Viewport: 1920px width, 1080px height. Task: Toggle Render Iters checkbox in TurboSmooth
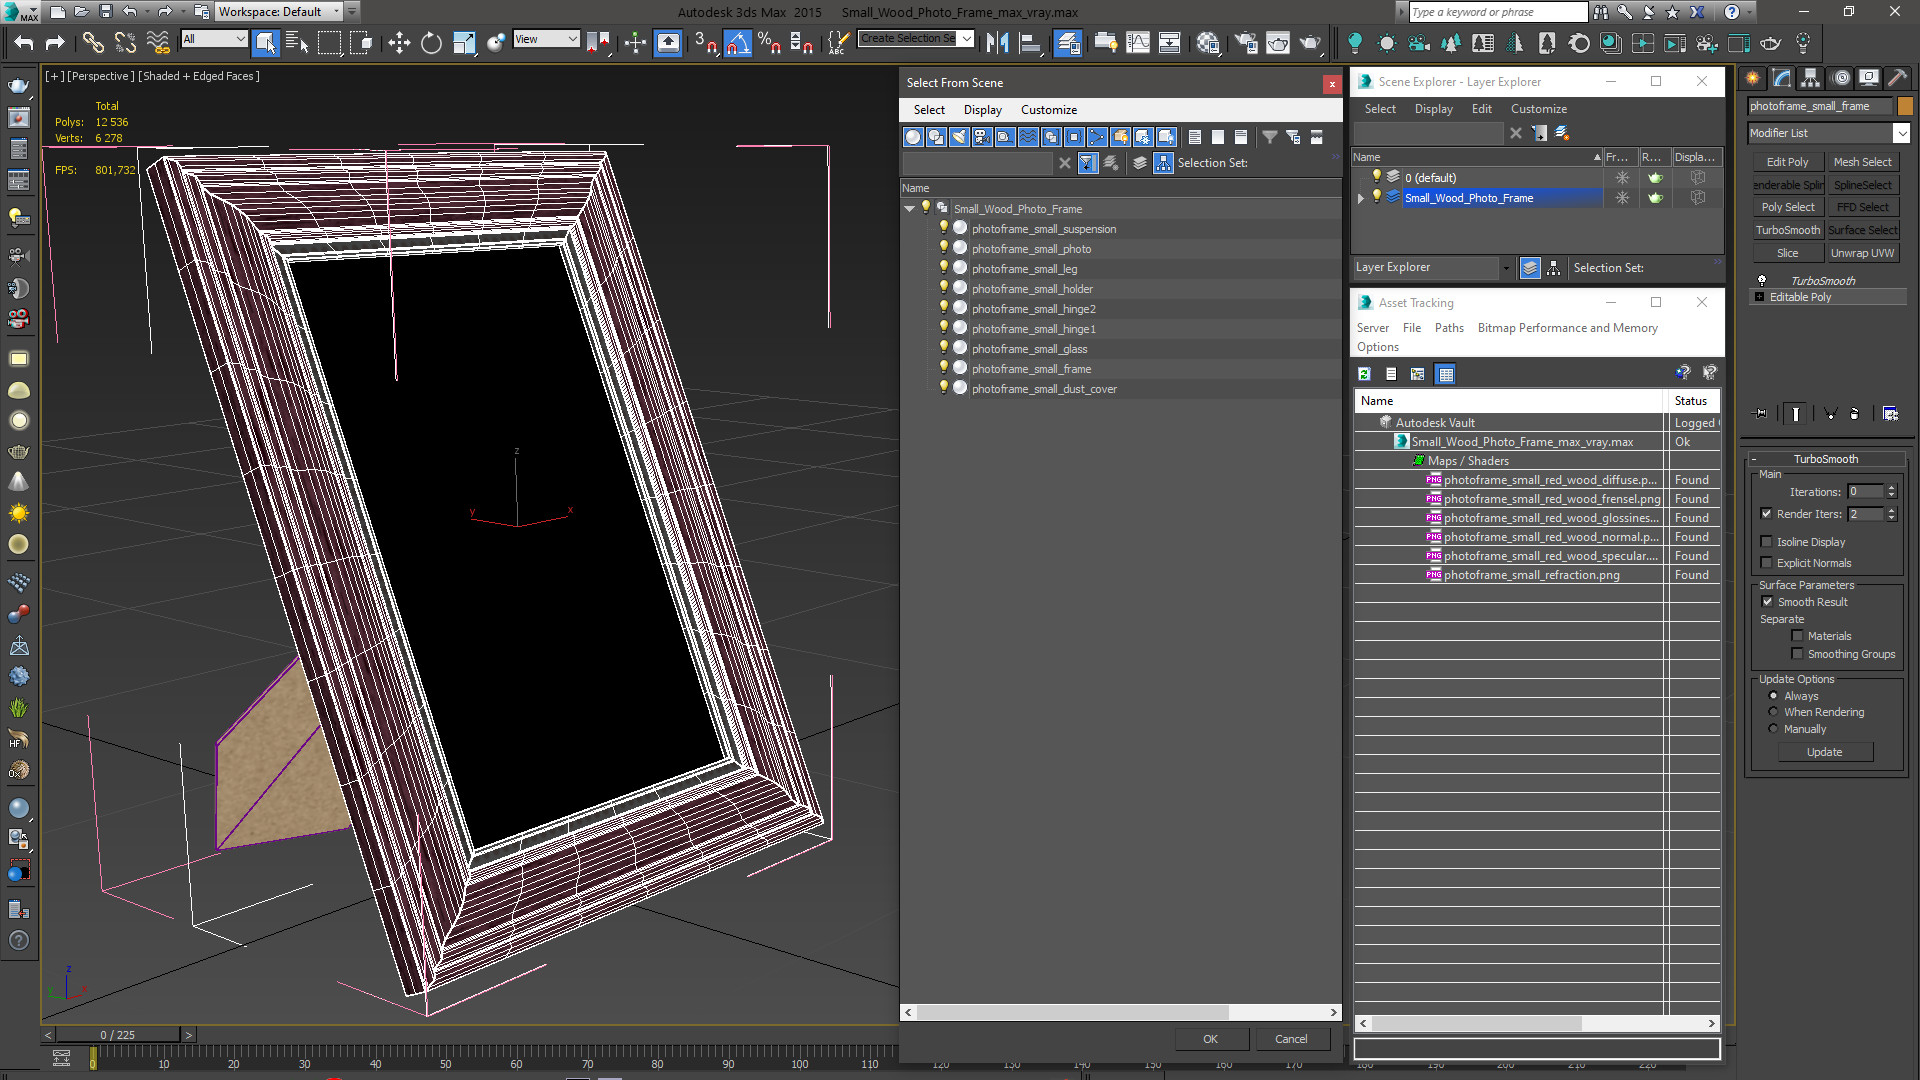[x=1767, y=514]
